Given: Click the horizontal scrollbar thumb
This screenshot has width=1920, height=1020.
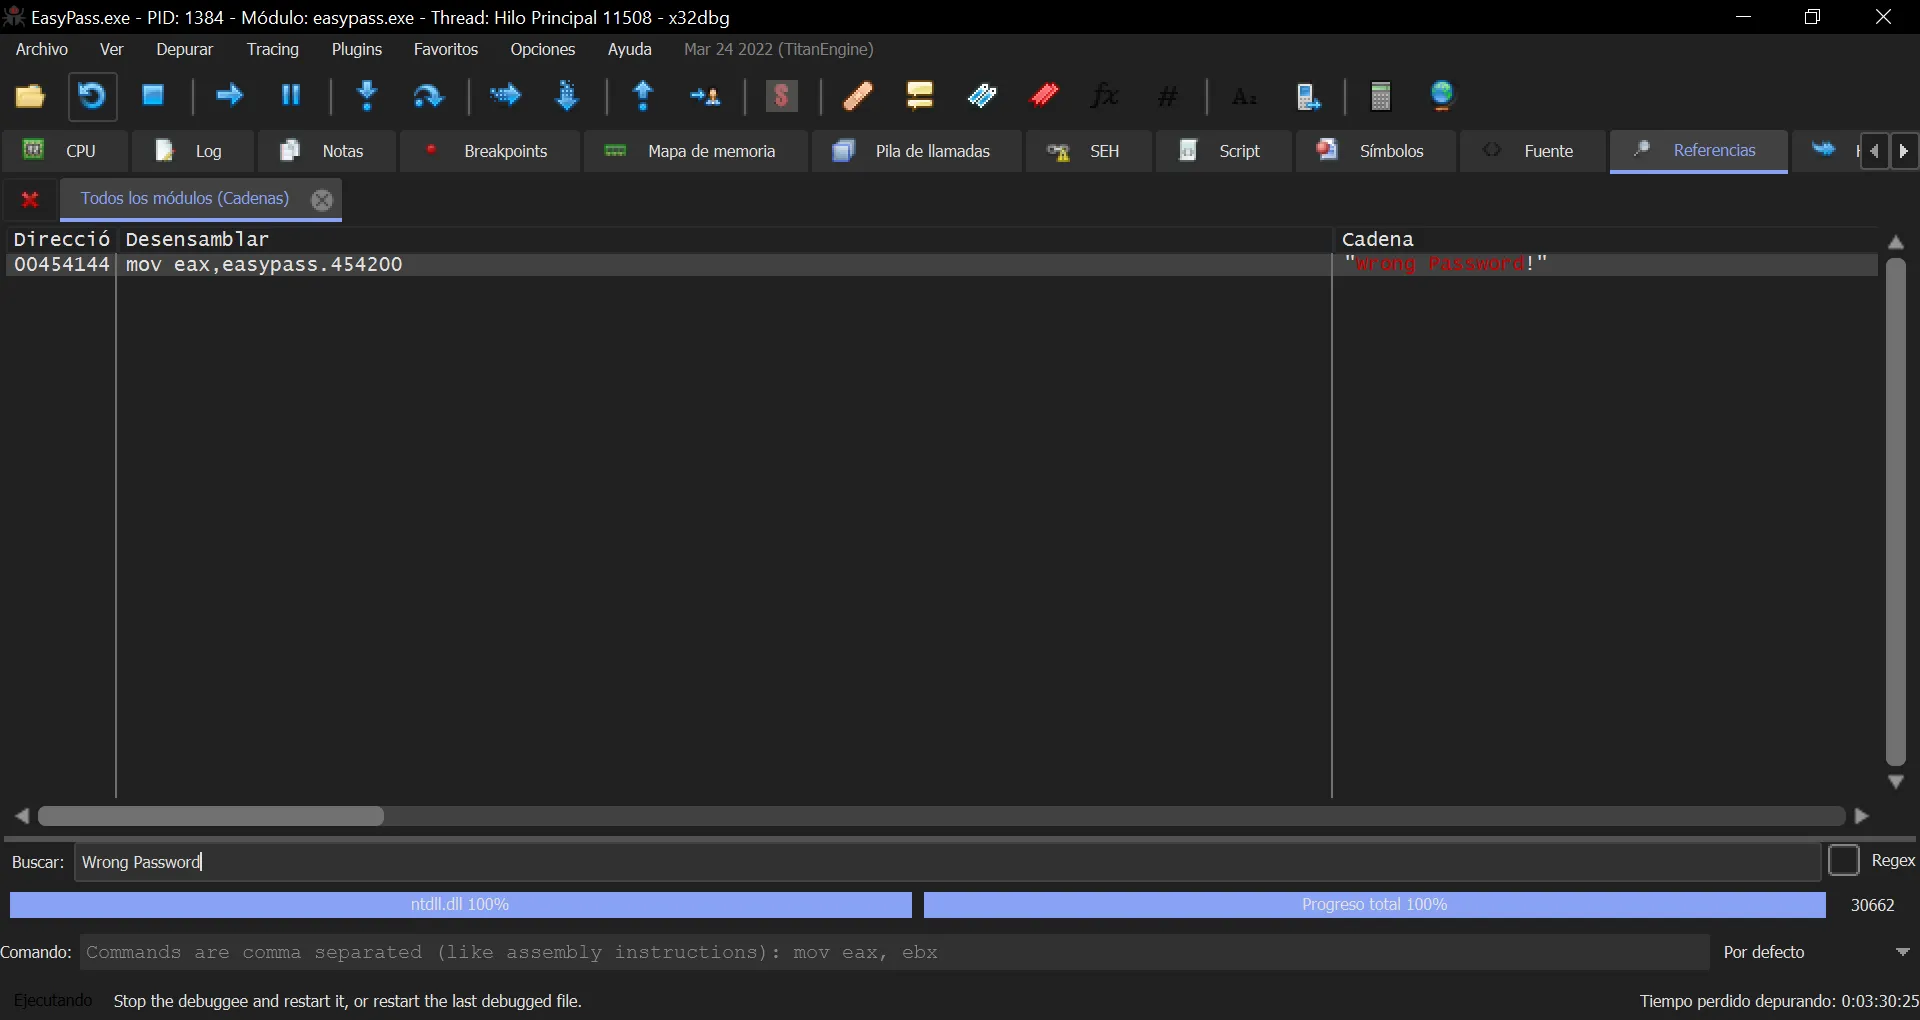Looking at the screenshot, I should tap(211, 817).
